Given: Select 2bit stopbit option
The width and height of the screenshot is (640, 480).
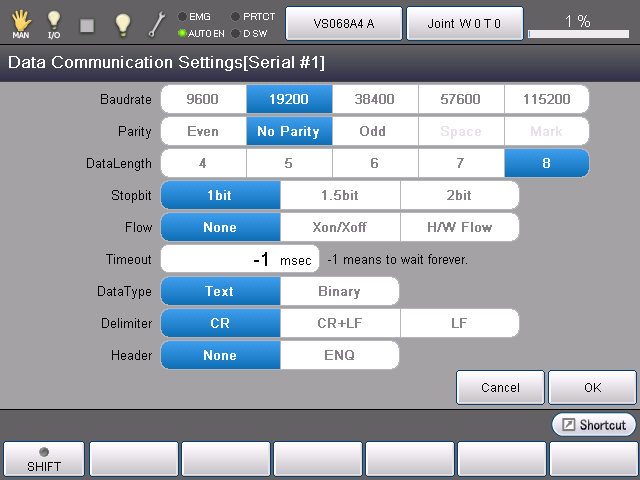Looking at the screenshot, I should click(459, 195).
